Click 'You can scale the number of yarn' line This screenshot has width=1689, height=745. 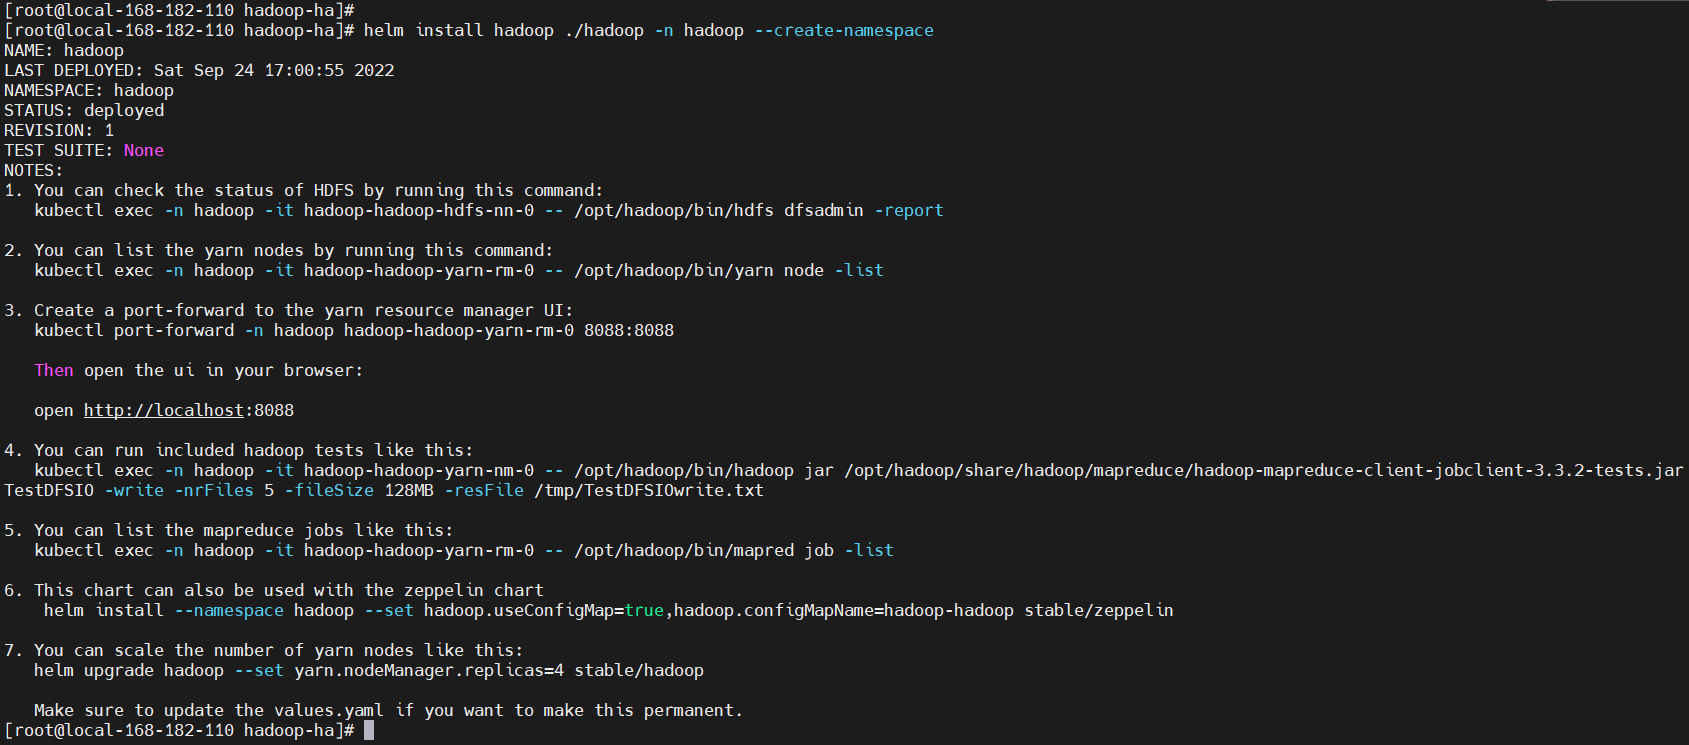click(279, 650)
